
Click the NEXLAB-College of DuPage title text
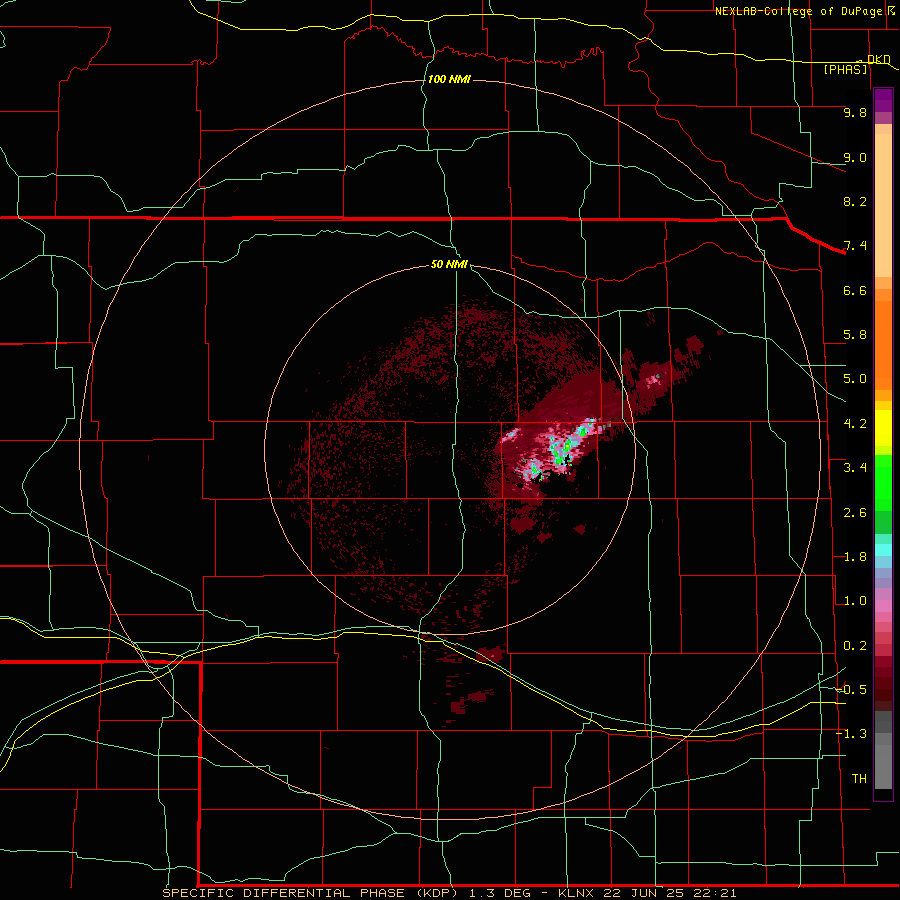pos(798,11)
